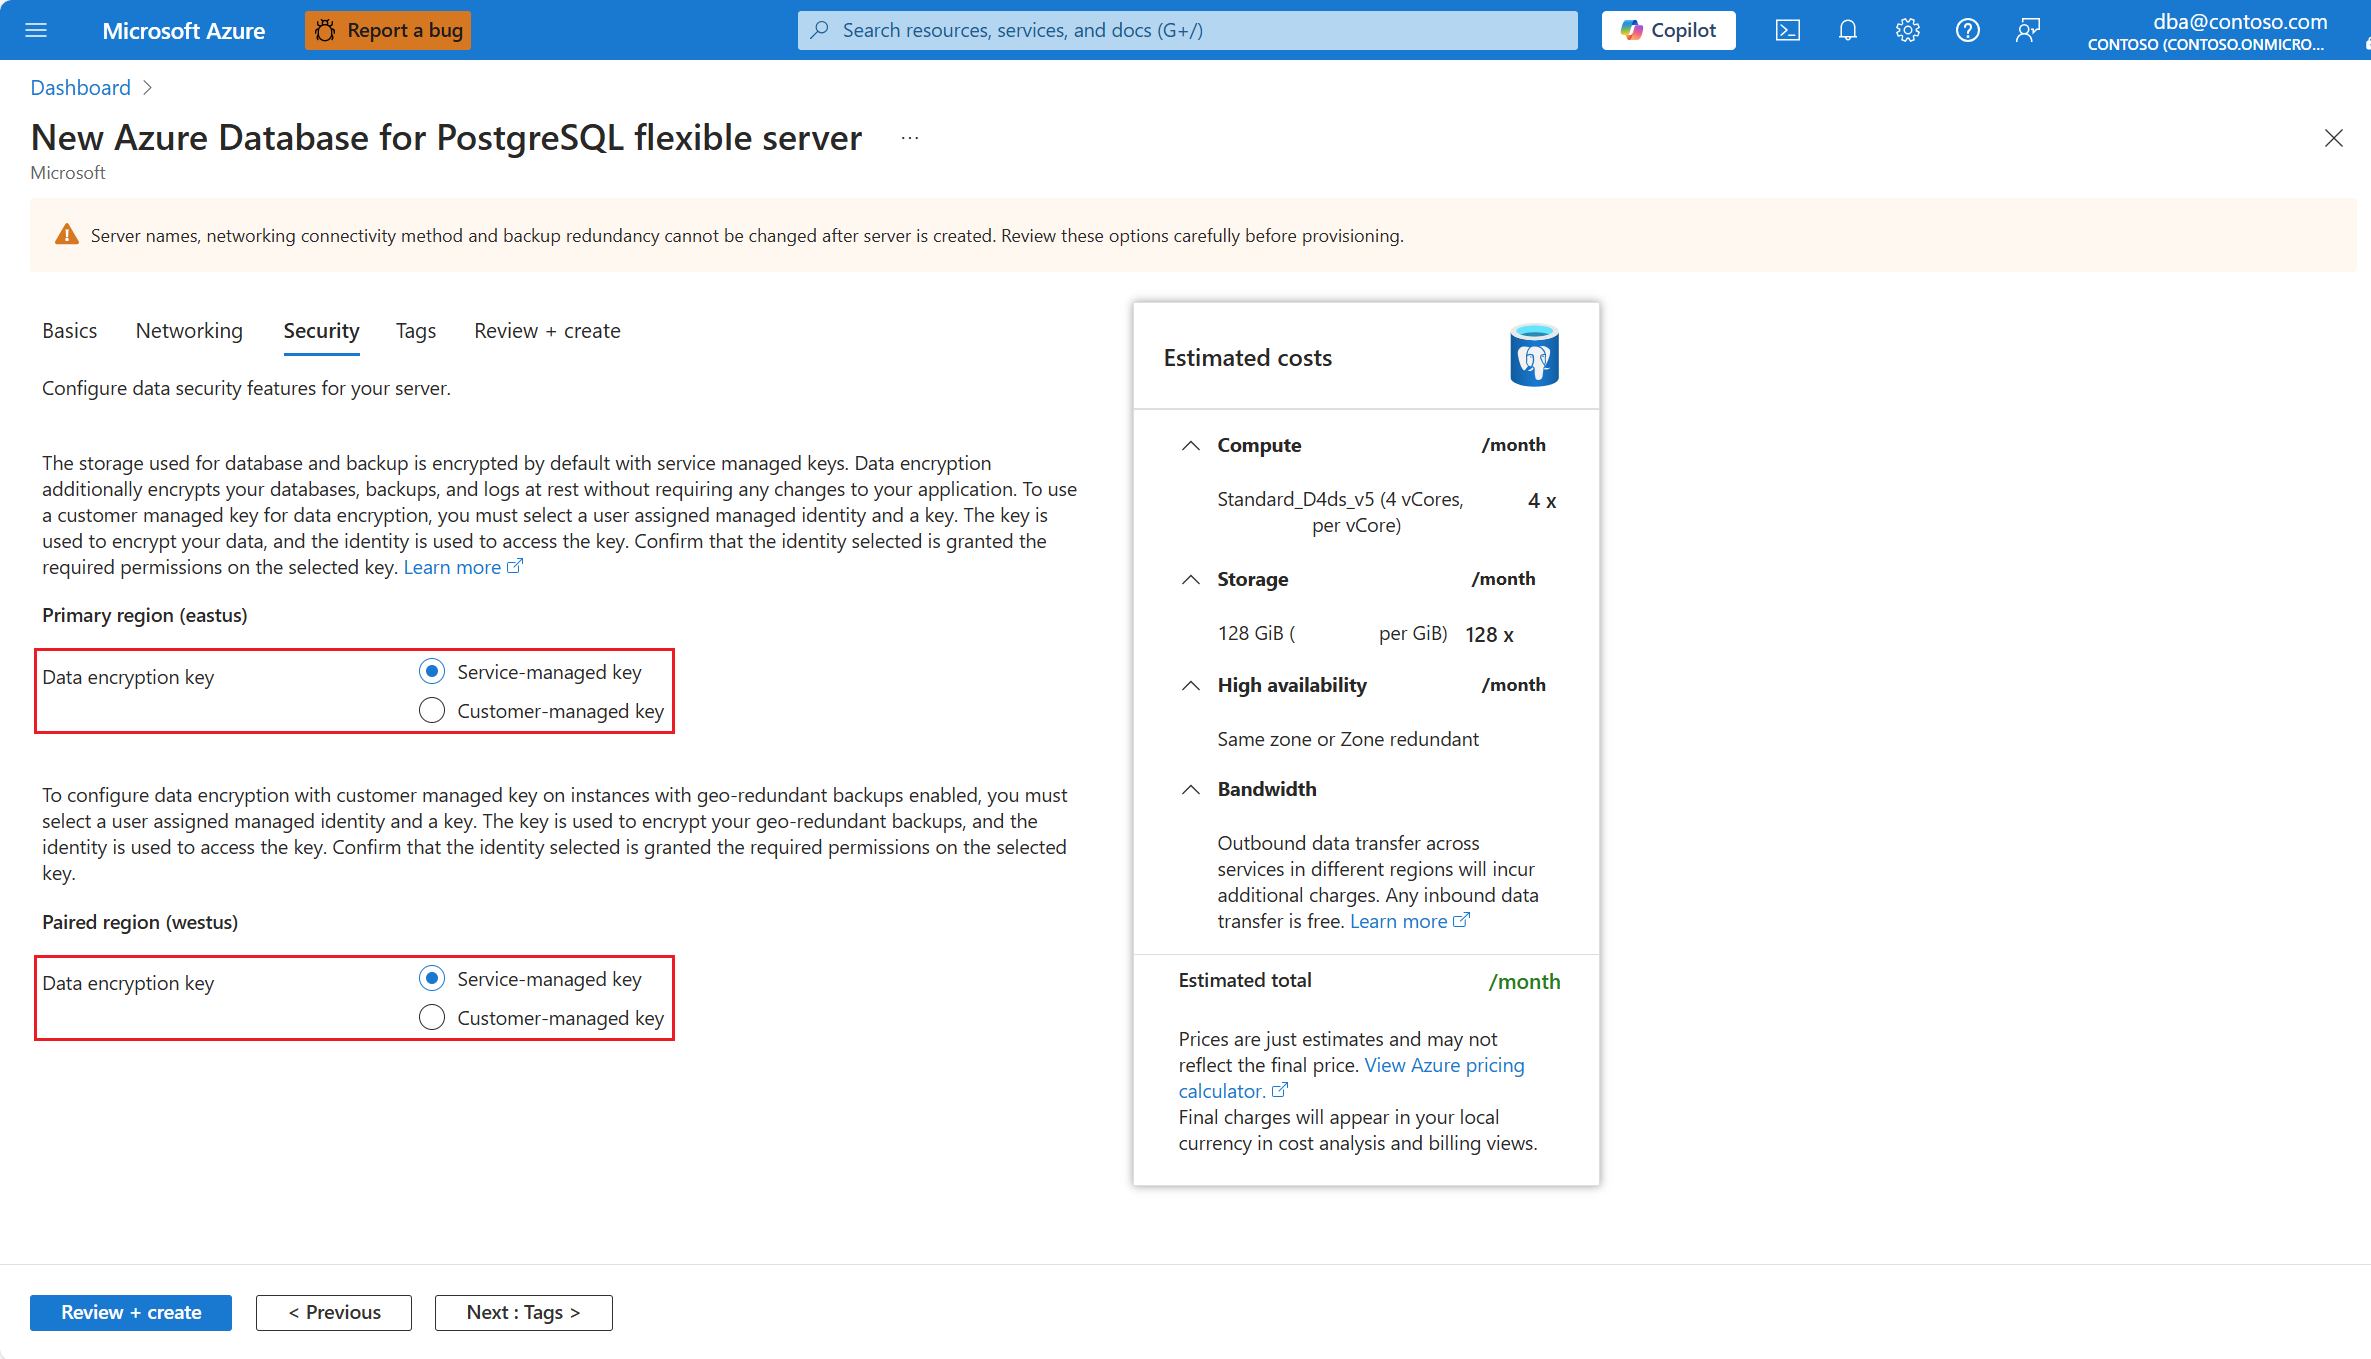Click the Report a bug button
Screen dimensions: 2371x1359
[388, 30]
